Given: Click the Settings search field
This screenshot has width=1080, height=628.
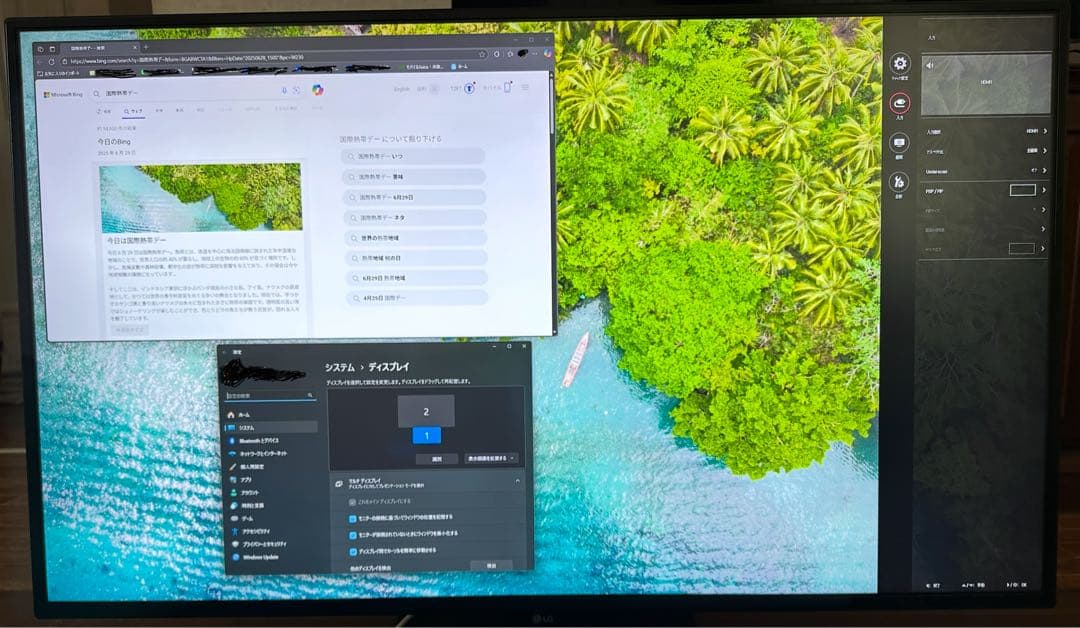Looking at the screenshot, I should pyautogui.click(x=268, y=396).
